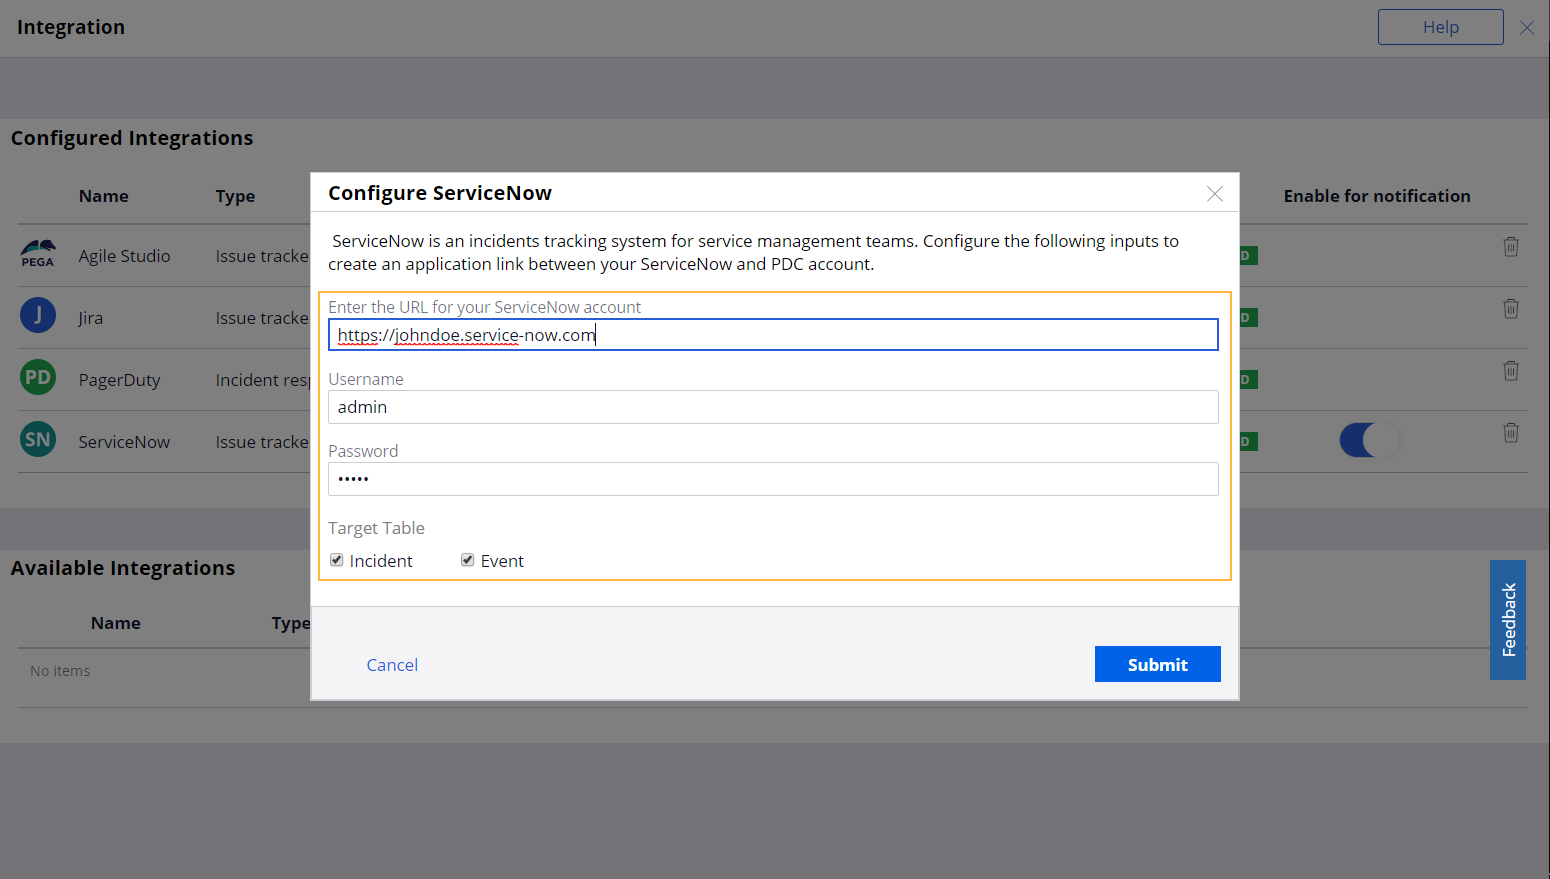1550x879 pixels.
Task: Click the trash icon on the Jira row
Action: 1510,308
